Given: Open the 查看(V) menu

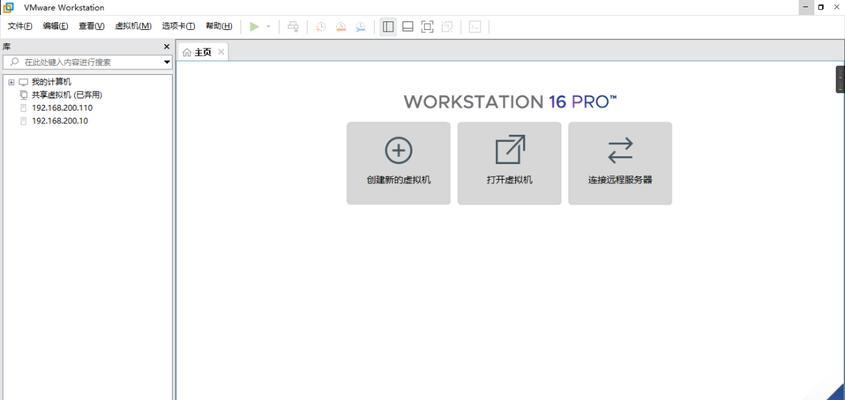Looking at the screenshot, I should tap(92, 26).
